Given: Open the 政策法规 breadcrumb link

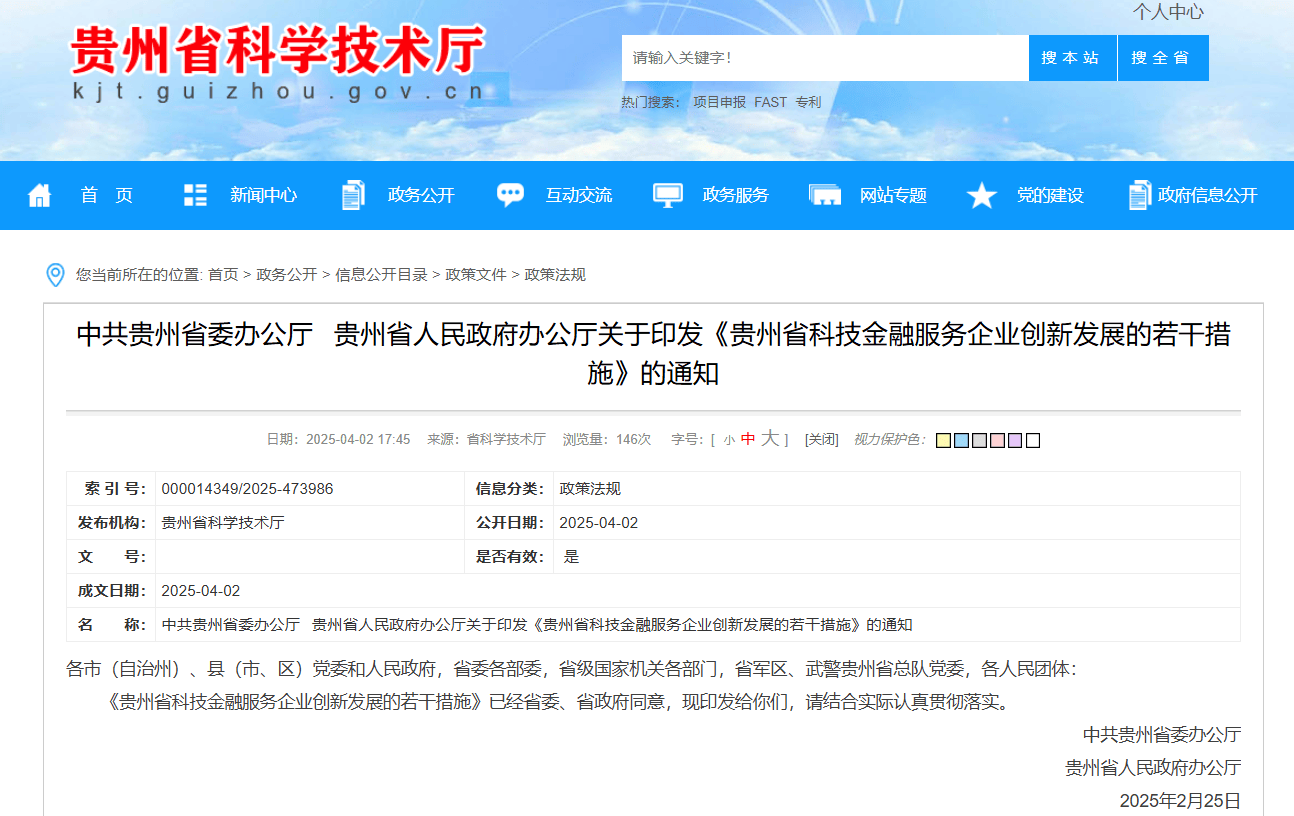Looking at the screenshot, I should (553, 274).
